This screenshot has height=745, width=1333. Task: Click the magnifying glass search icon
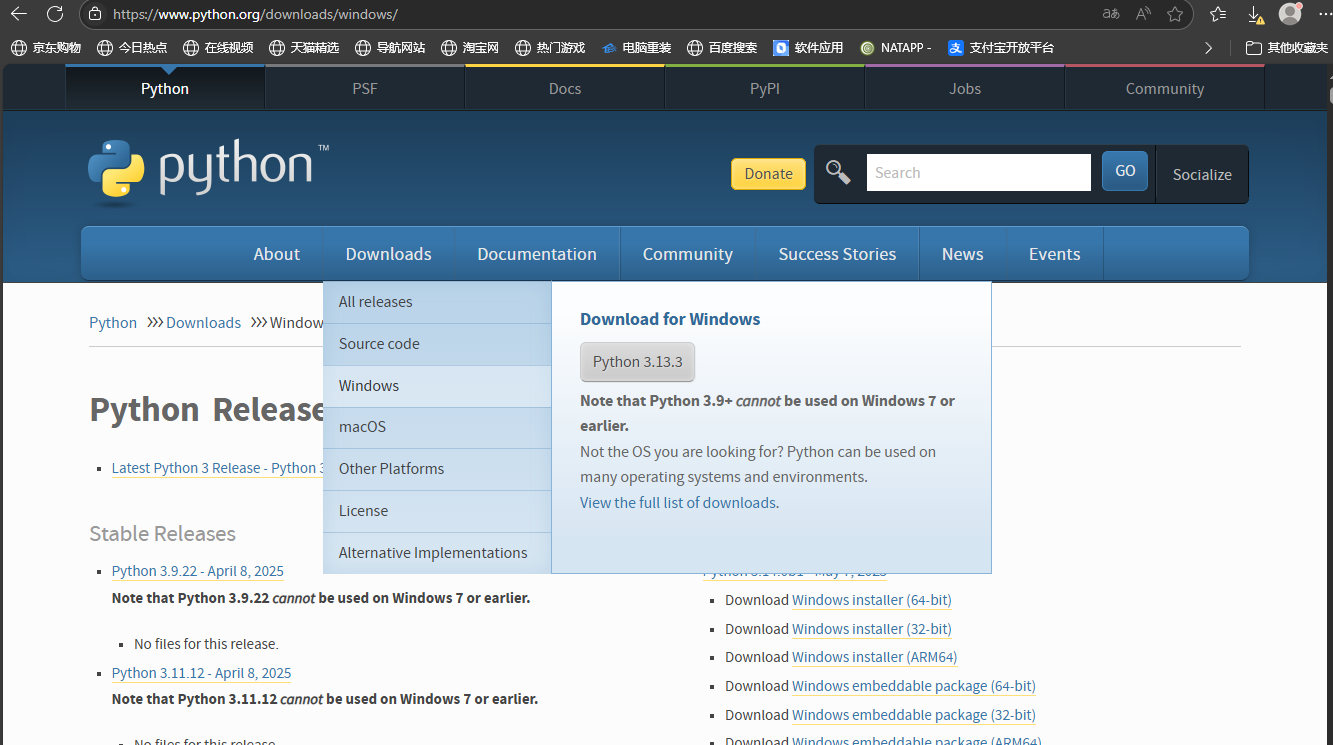(838, 173)
